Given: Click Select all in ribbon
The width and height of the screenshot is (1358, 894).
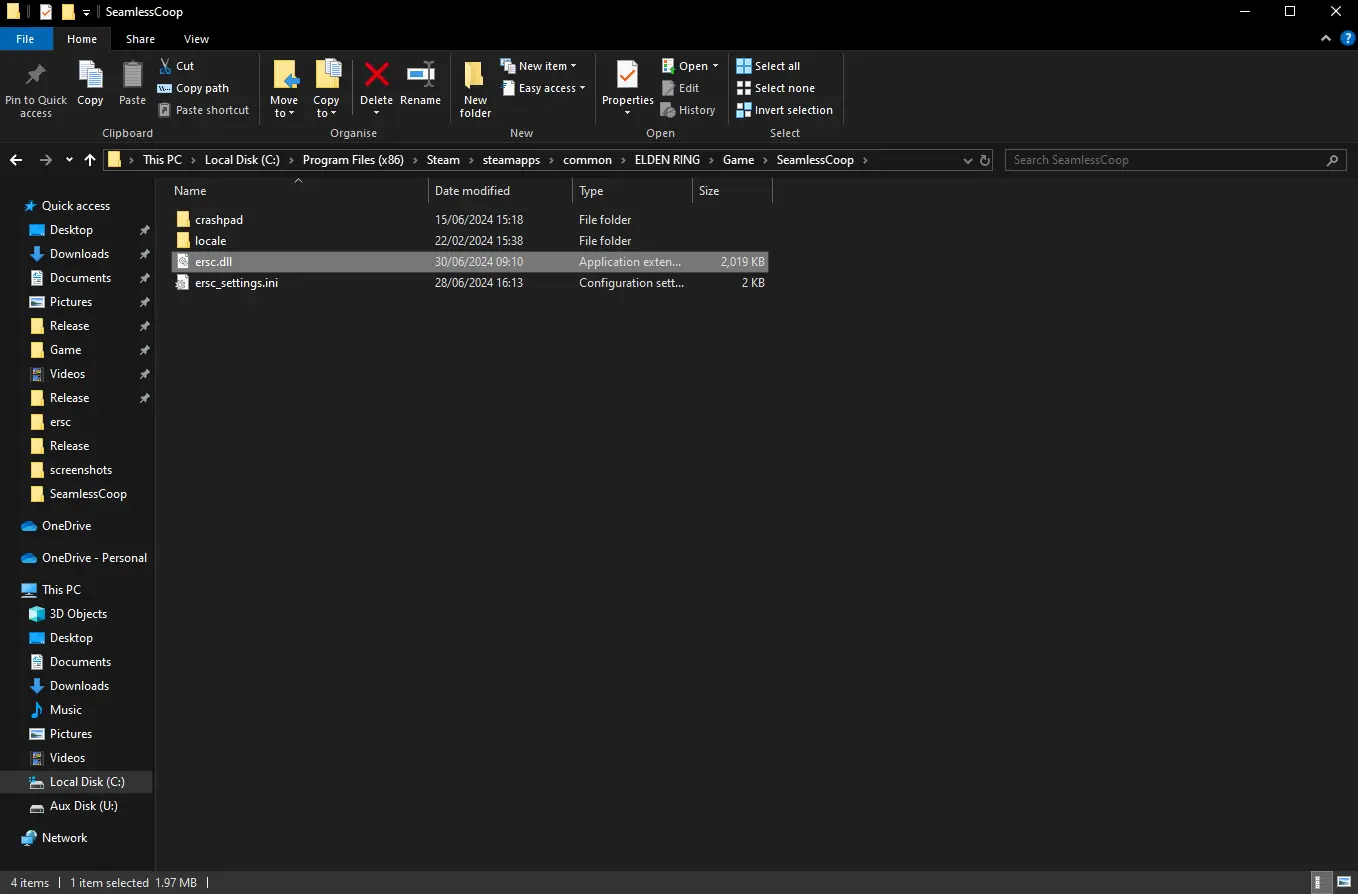Looking at the screenshot, I should point(768,66).
